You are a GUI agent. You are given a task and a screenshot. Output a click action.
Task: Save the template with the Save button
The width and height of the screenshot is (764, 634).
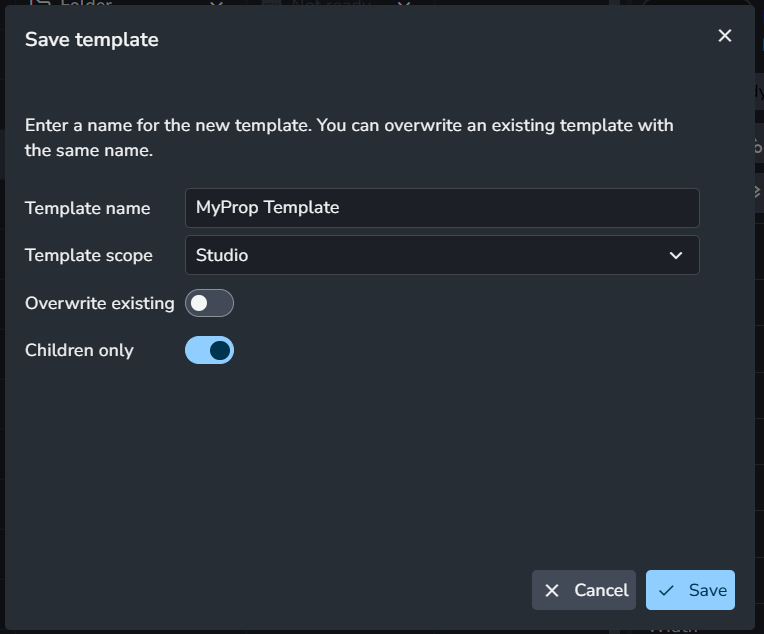pyautogui.click(x=690, y=590)
